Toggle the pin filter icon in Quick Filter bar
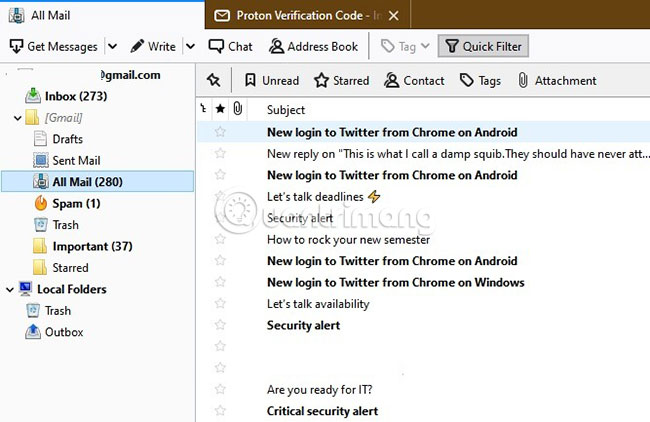 (214, 80)
